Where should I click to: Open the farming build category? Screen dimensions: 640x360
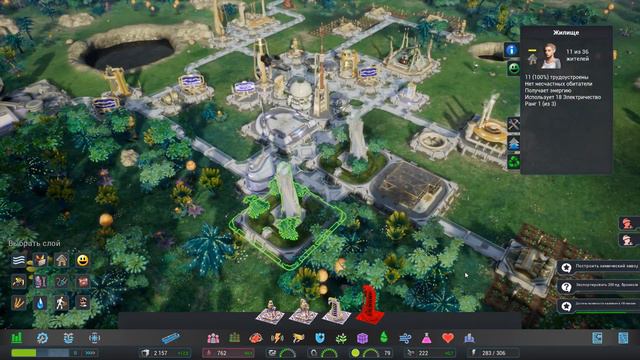(234, 338)
